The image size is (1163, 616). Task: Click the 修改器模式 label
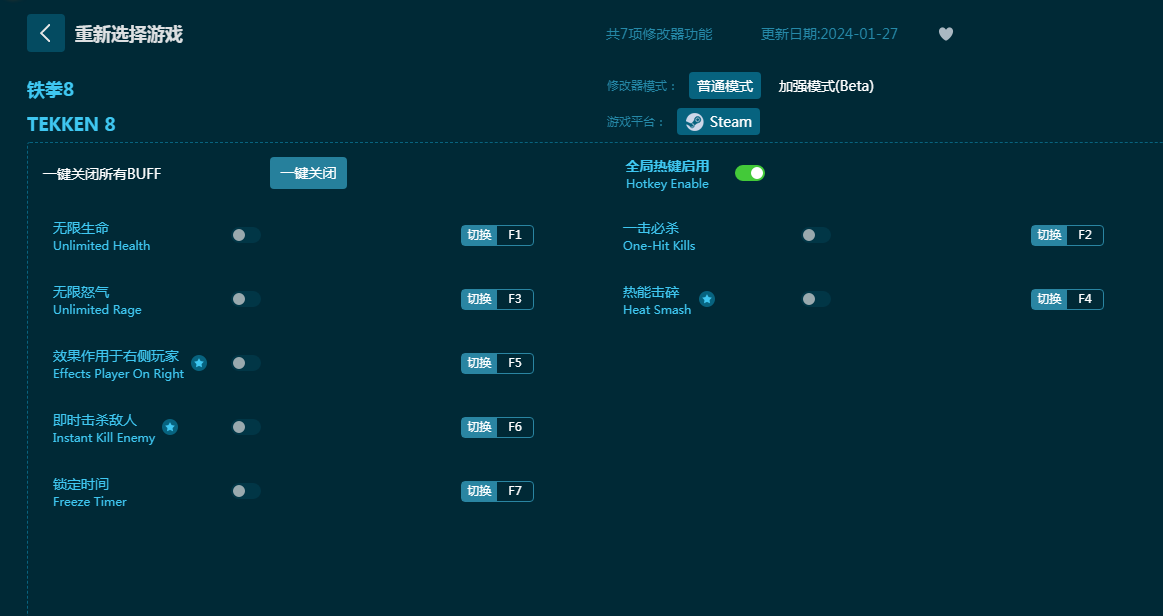642,86
